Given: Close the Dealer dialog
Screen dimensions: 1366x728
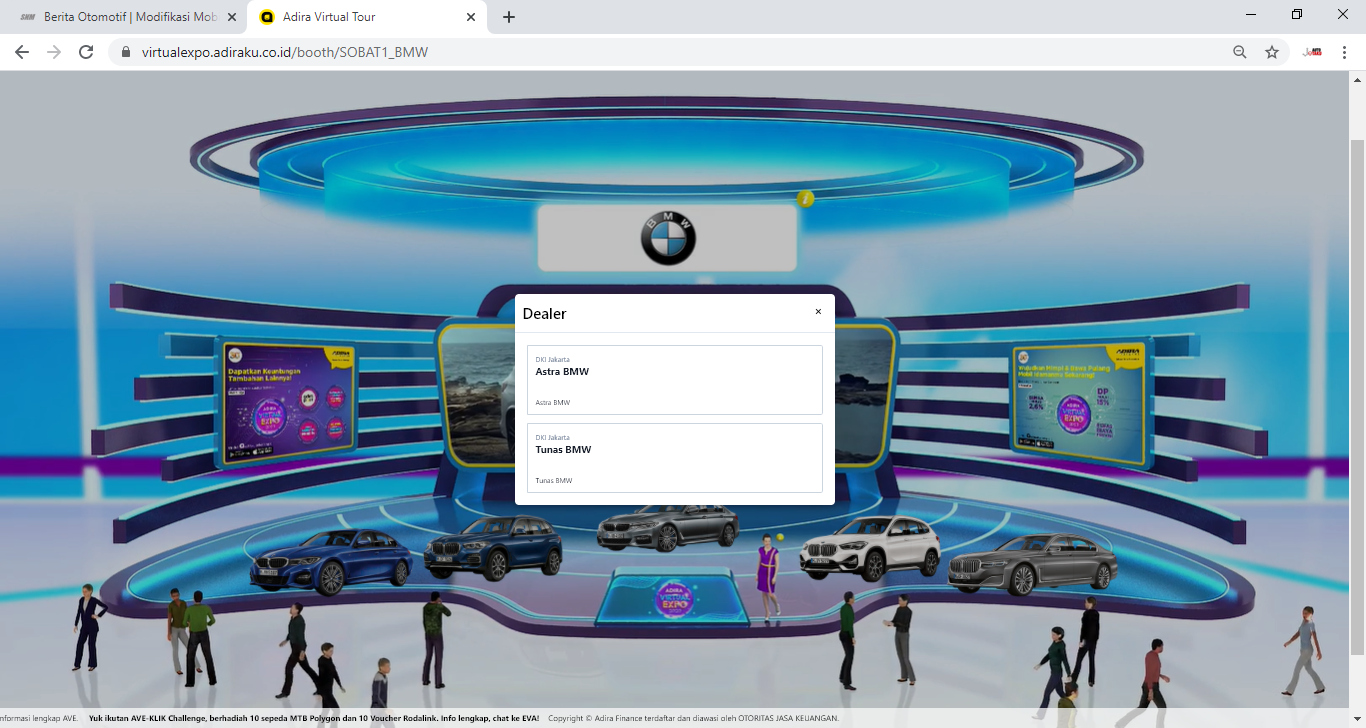Looking at the screenshot, I should tap(818, 312).
